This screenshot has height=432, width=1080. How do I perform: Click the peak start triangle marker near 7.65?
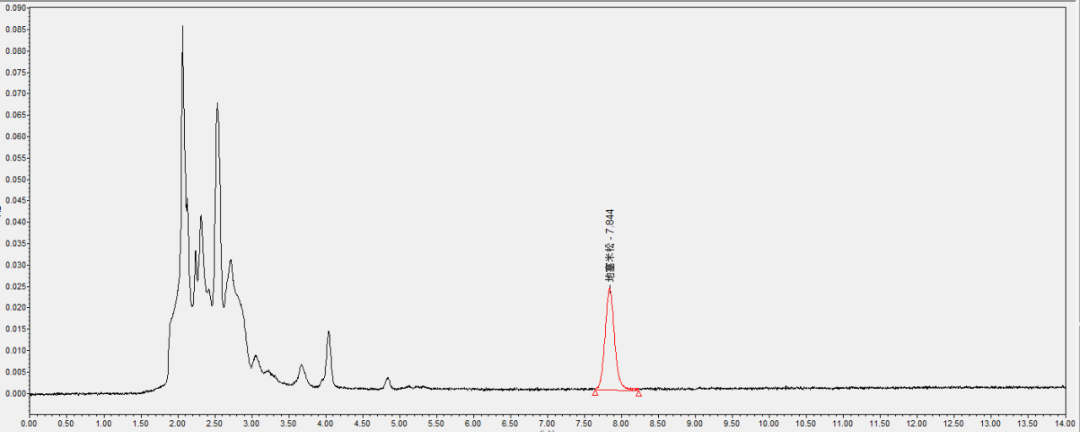point(595,392)
